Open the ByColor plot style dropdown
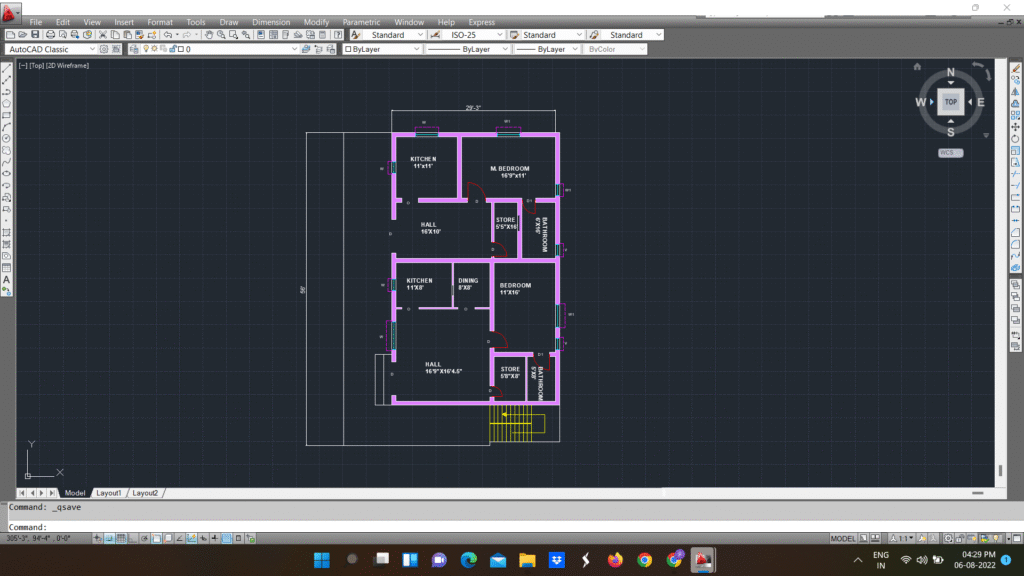Viewport: 1024px width, 576px height. [x=615, y=49]
